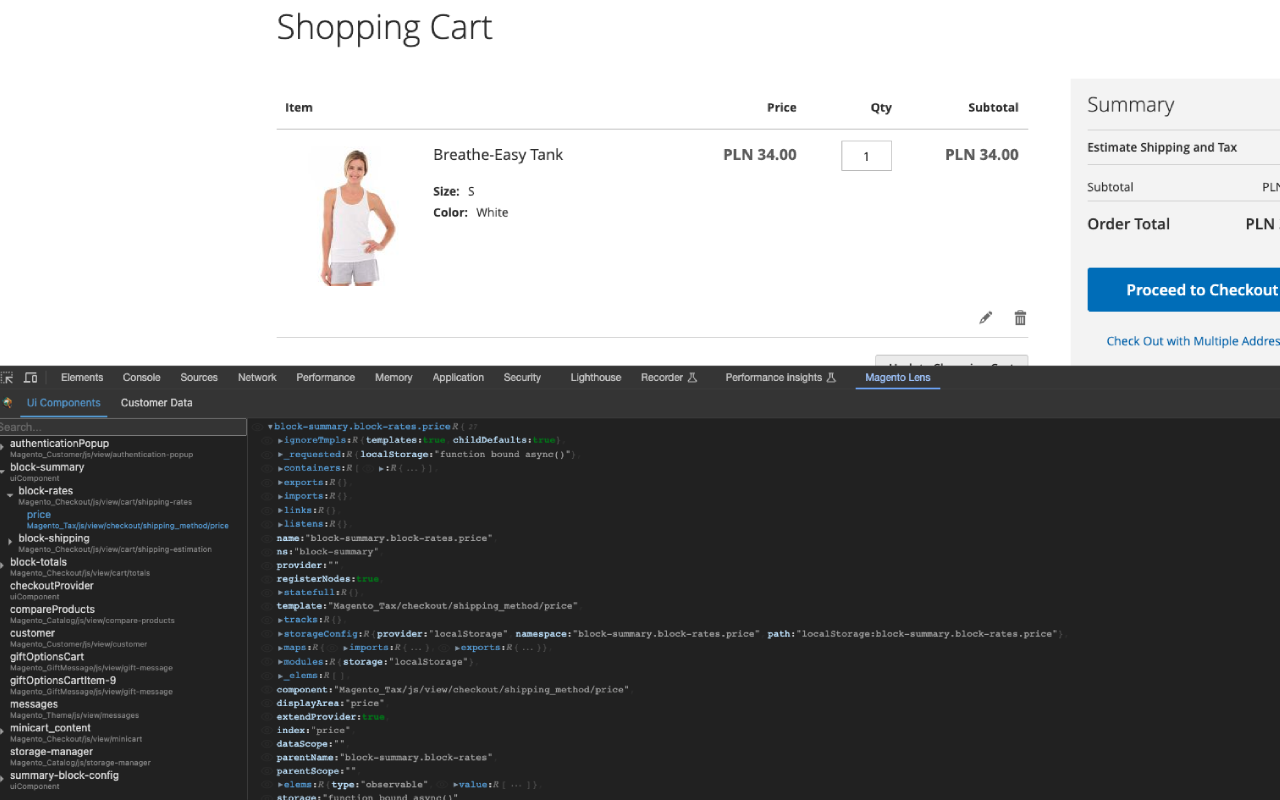
Task: Expand the _elems property
Action: point(280,676)
